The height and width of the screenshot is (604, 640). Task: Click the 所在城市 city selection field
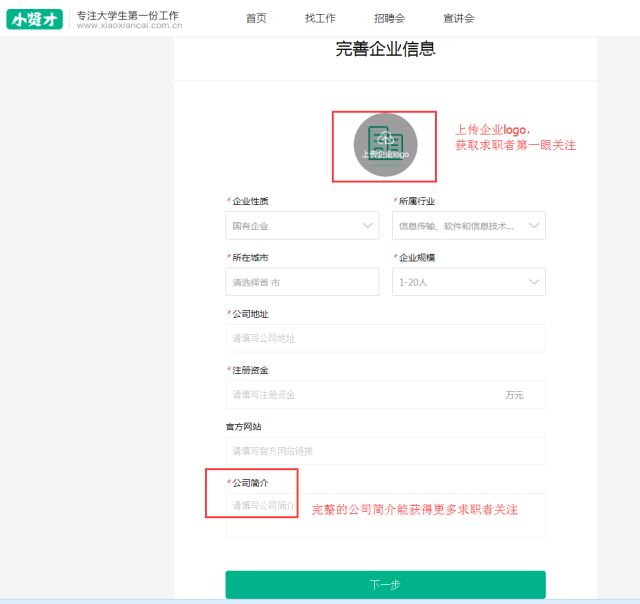pos(302,282)
